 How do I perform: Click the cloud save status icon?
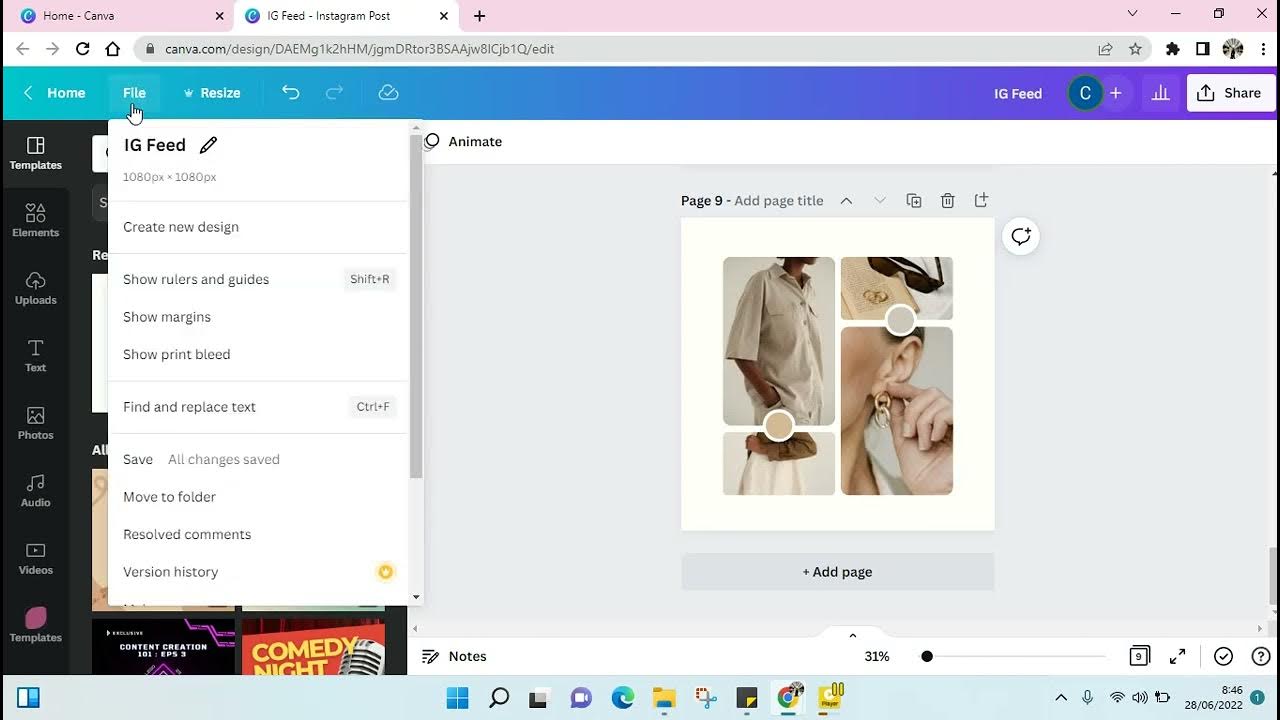(388, 92)
